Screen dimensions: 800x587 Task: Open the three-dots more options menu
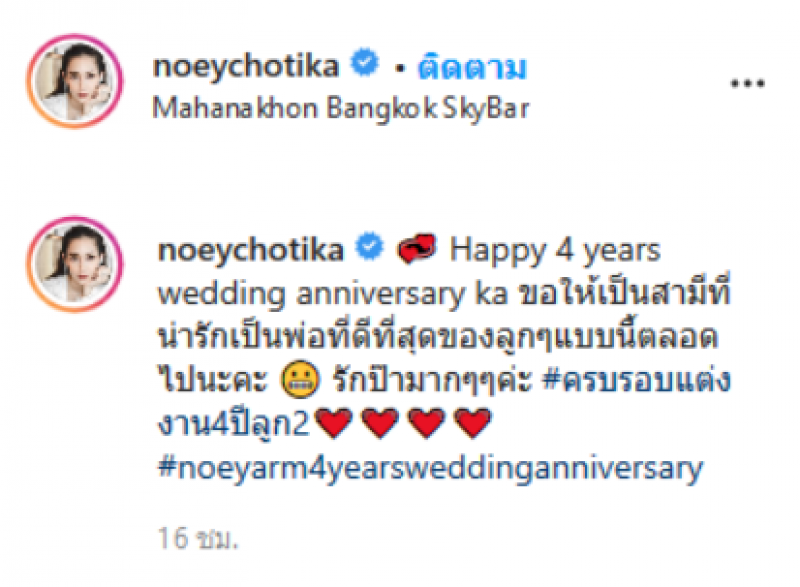pos(747,83)
